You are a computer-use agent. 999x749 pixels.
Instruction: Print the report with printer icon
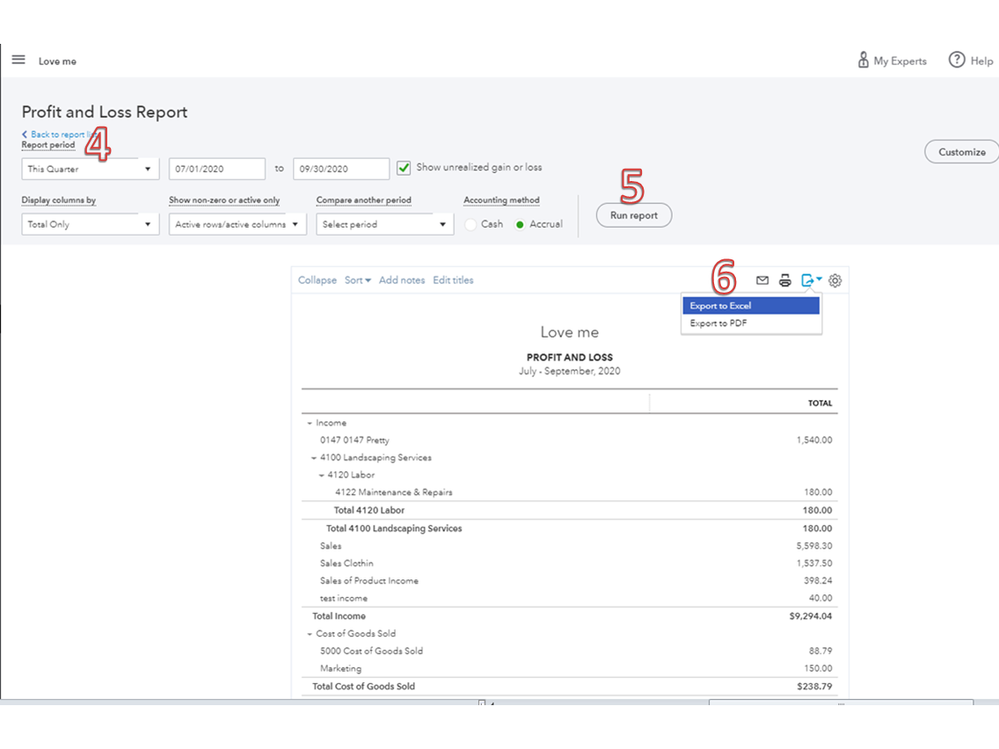click(x=785, y=281)
